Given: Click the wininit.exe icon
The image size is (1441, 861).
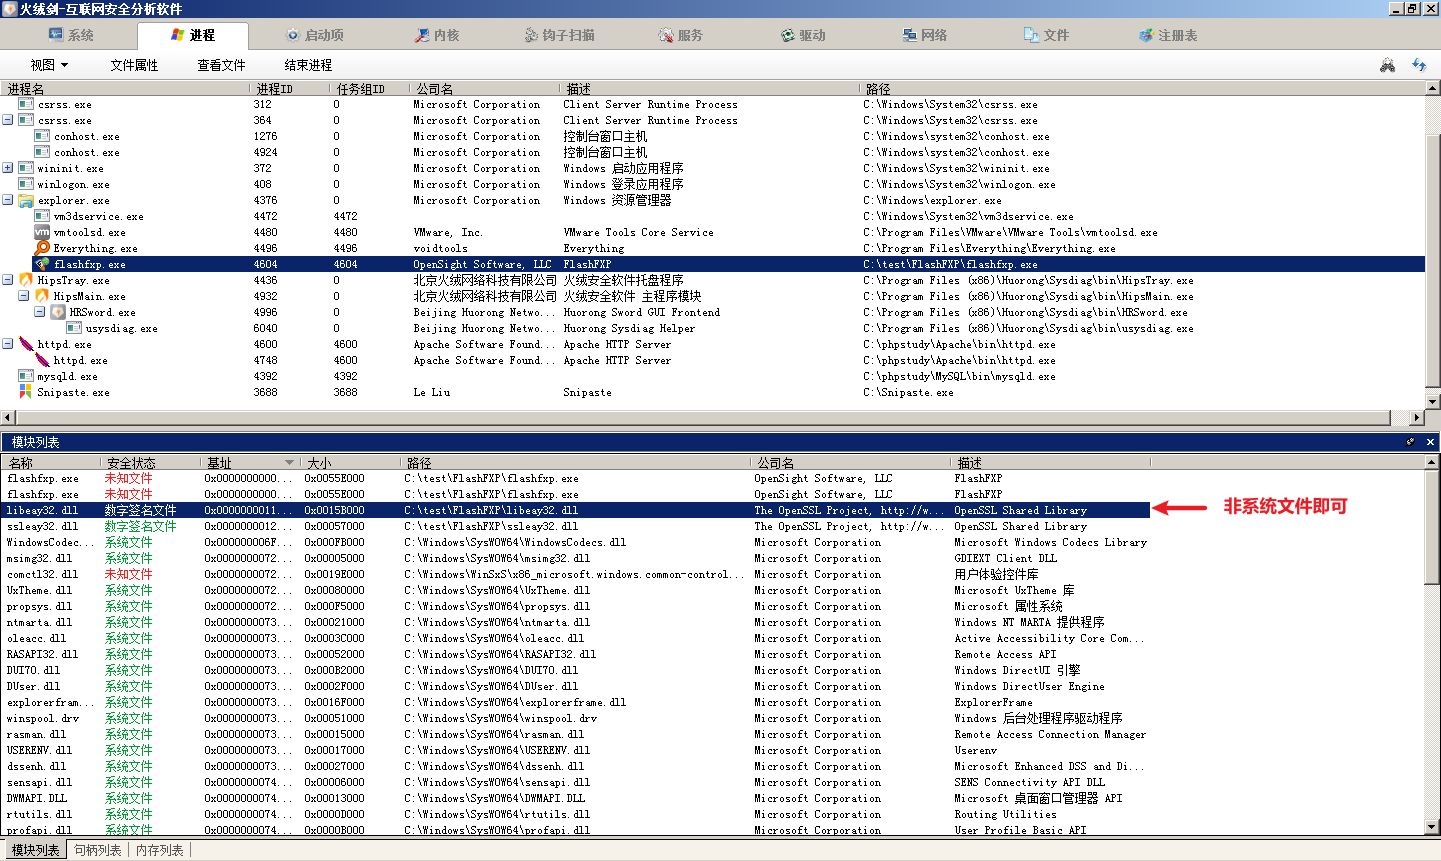Looking at the screenshot, I should click(26, 168).
